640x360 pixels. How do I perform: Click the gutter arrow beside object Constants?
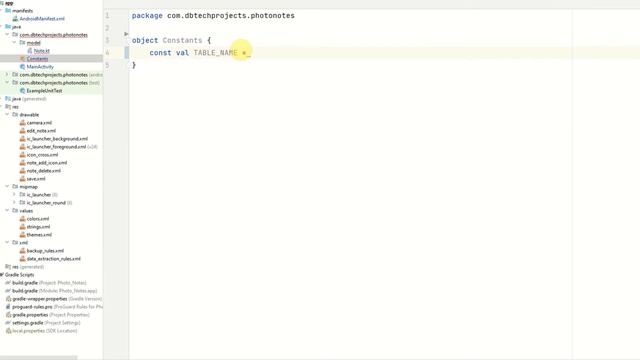click(x=126, y=34)
